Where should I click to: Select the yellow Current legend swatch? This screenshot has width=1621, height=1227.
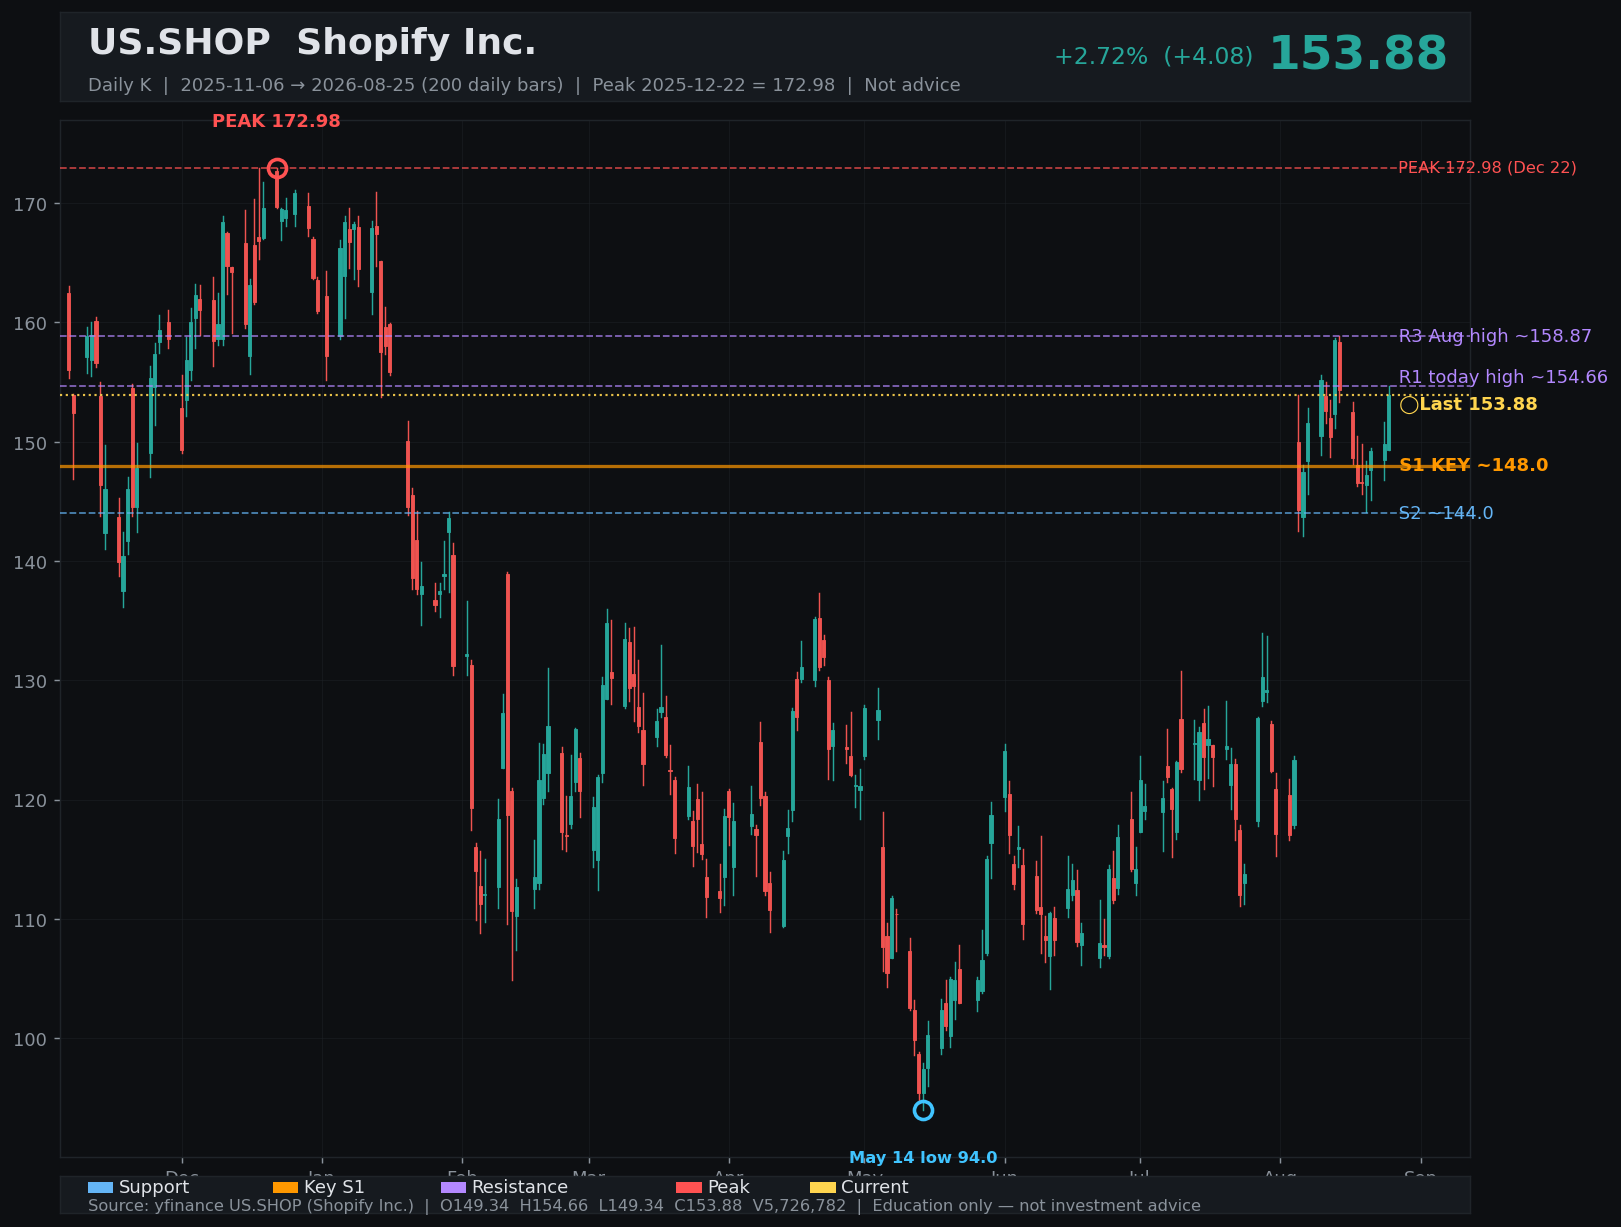[x=822, y=1188]
